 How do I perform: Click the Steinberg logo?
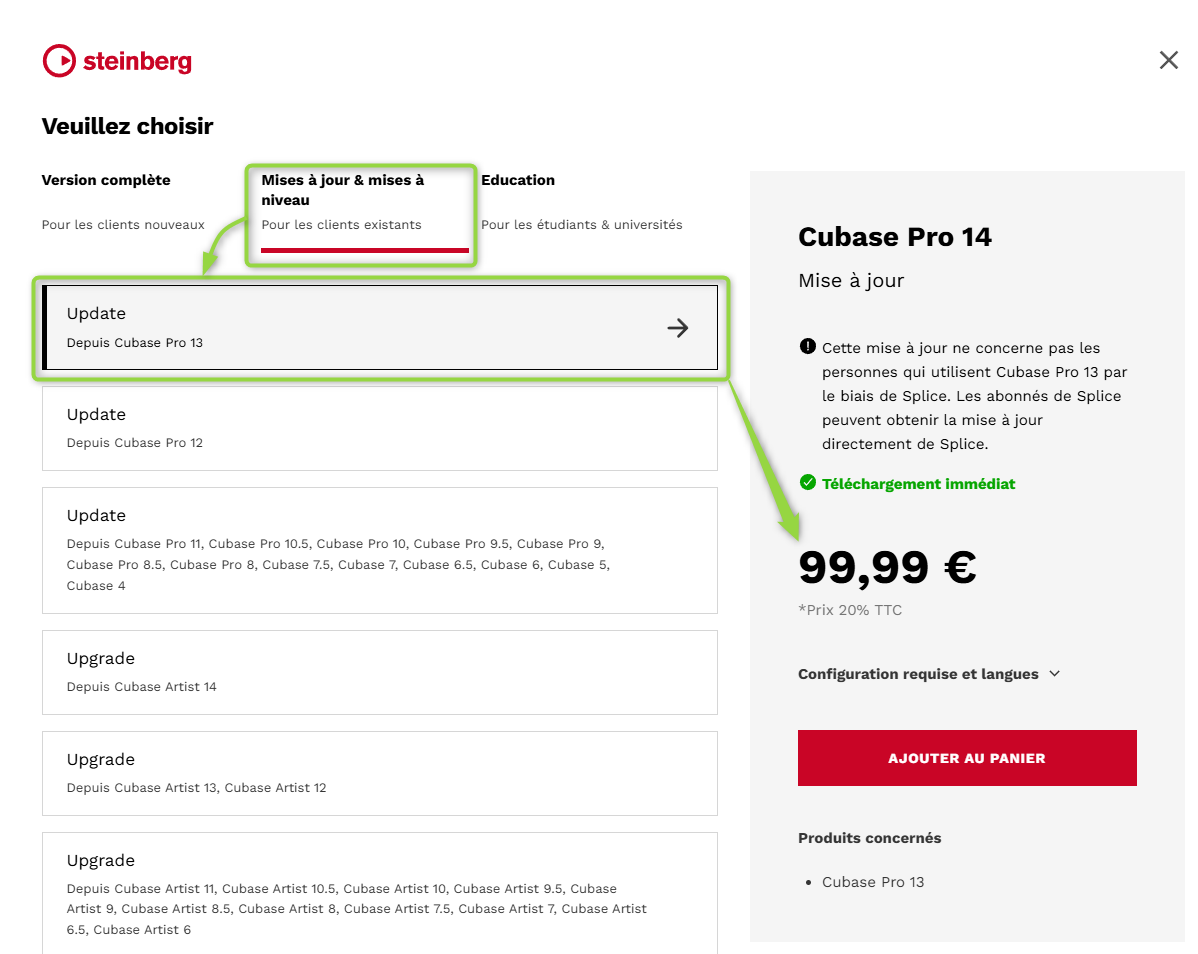(x=117, y=61)
